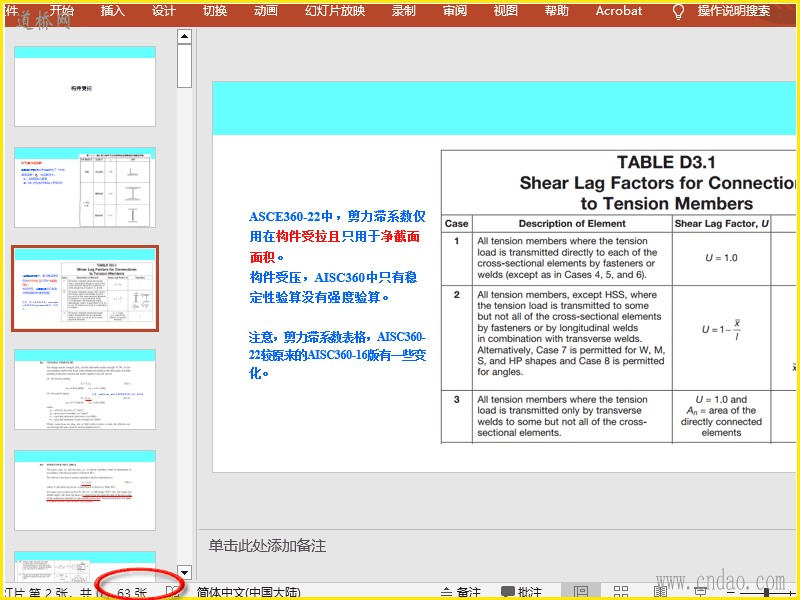Select the fourth slide thumbnail in the panel
This screenshot has width=800, height=600.
point(84,388)
